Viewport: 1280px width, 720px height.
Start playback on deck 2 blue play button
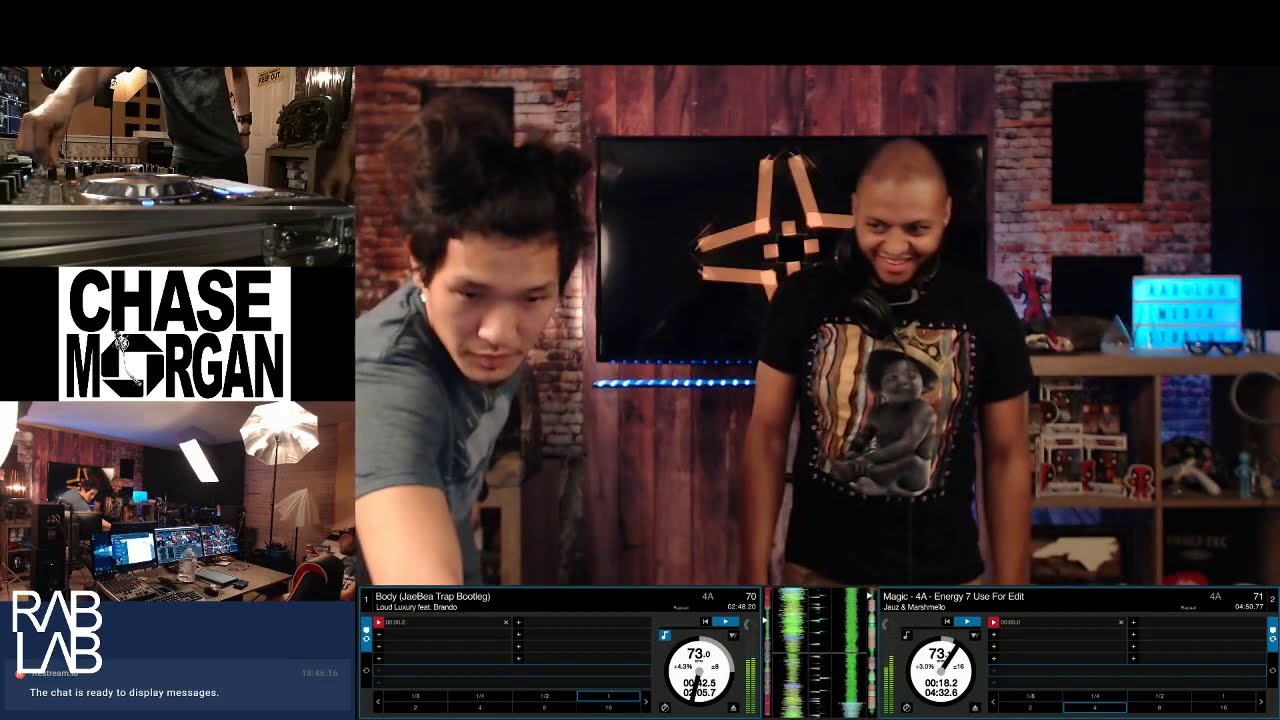click(967, 621)
